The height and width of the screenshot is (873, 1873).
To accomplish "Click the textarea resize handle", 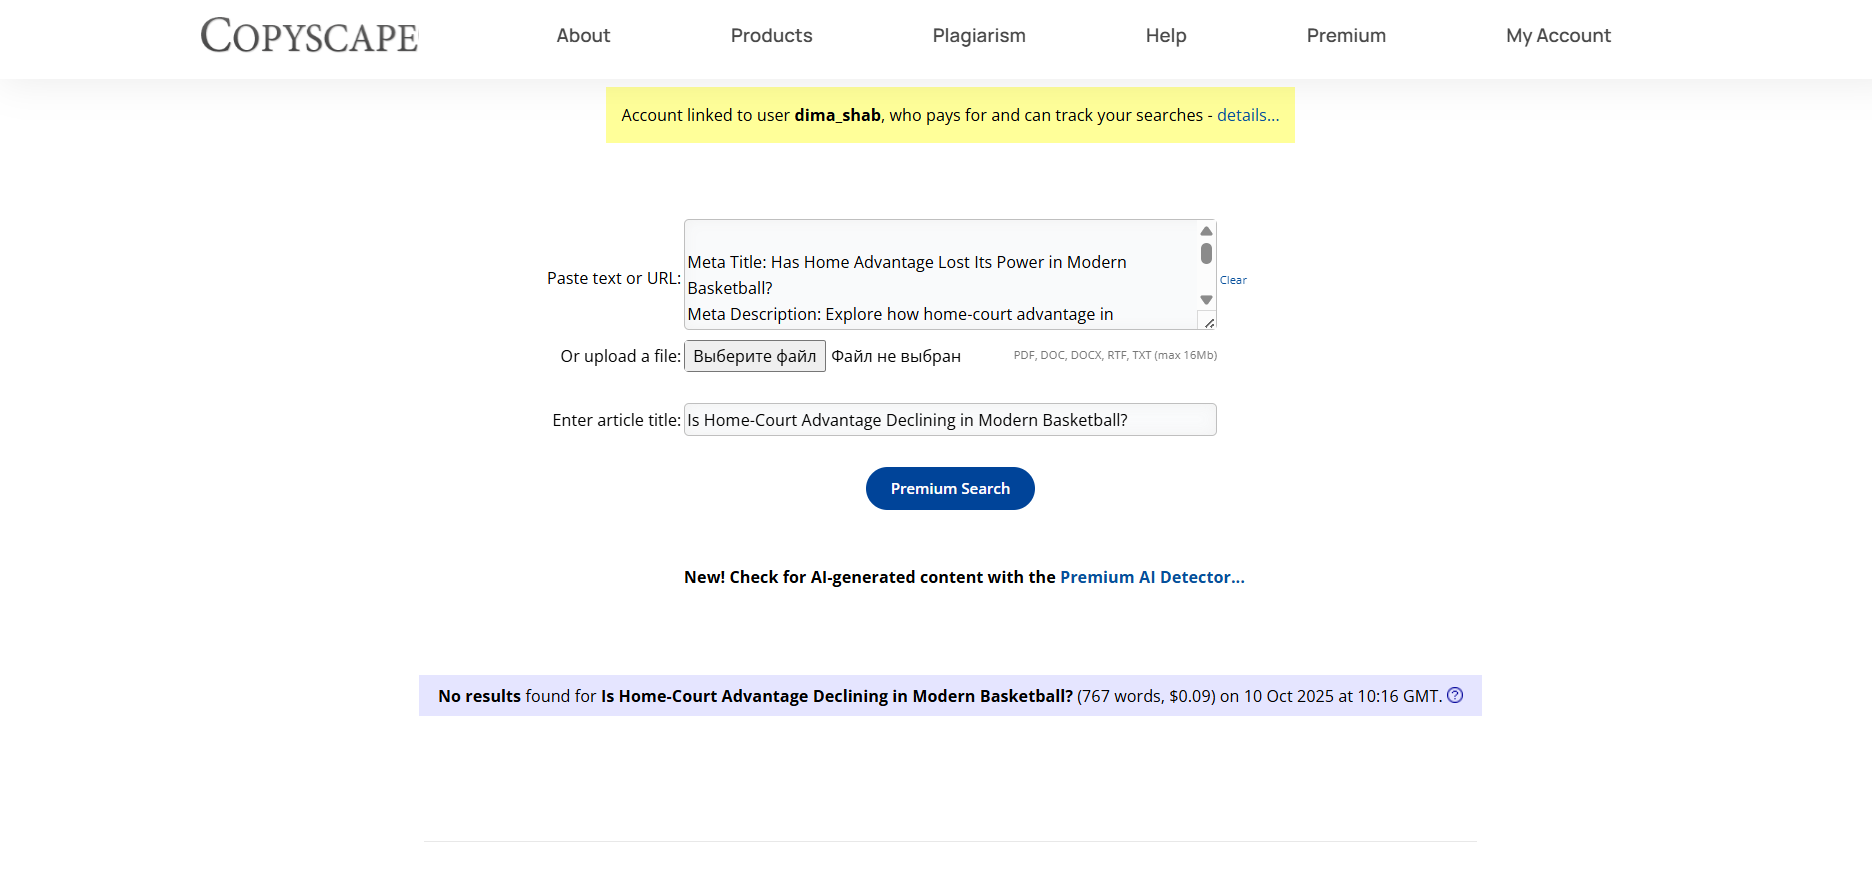I will click(1209, 322).
